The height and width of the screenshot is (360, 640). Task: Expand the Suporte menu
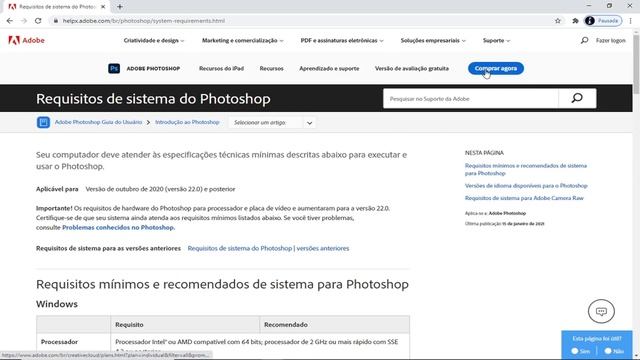[x=496, y=40]
